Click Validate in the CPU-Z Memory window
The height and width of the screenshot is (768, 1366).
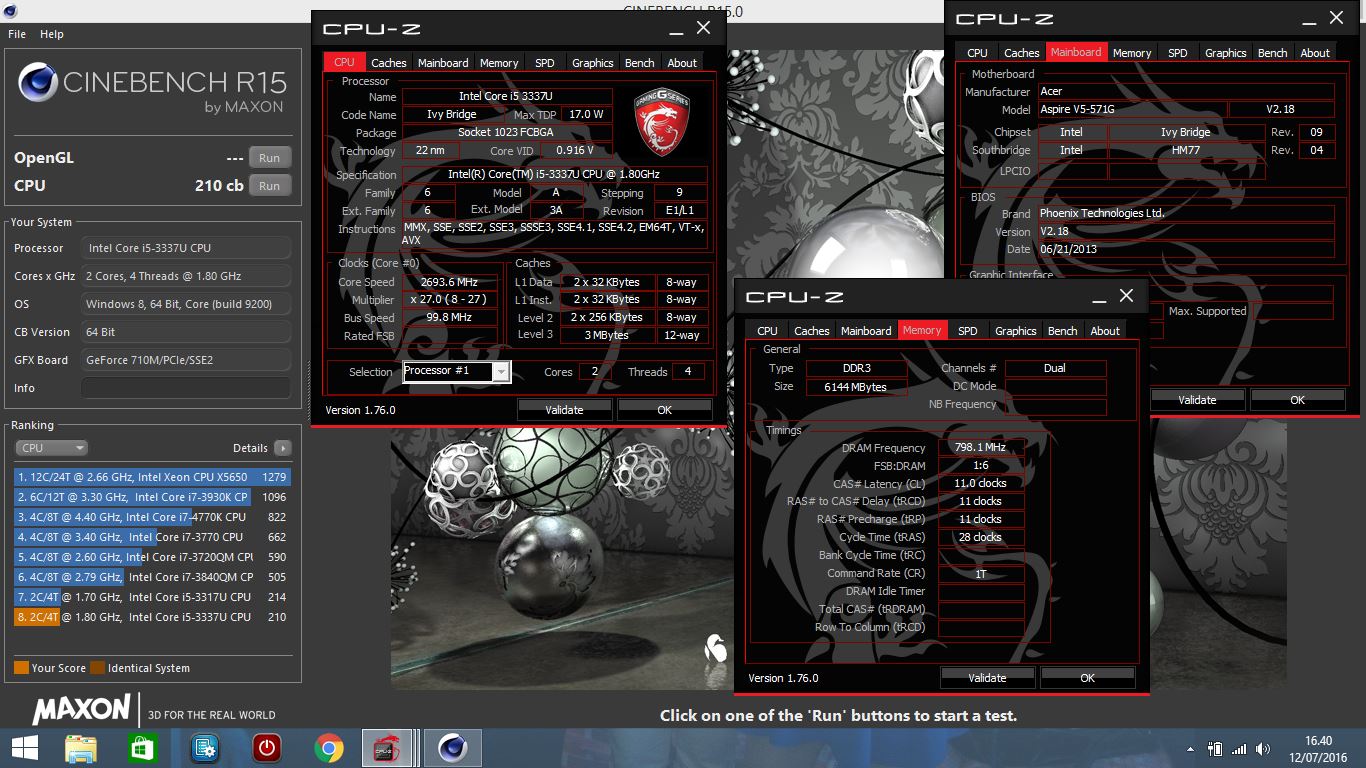(987, 677)
